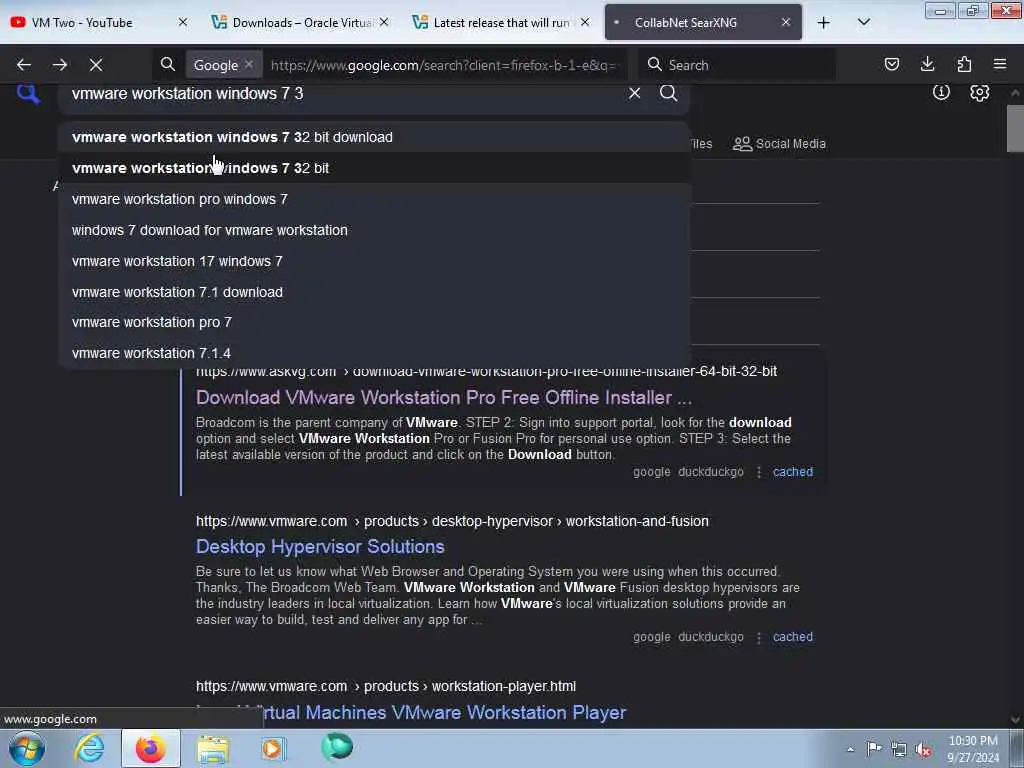
Task: Open SearXNG preferences gear icon
Action: pos(979,92)
